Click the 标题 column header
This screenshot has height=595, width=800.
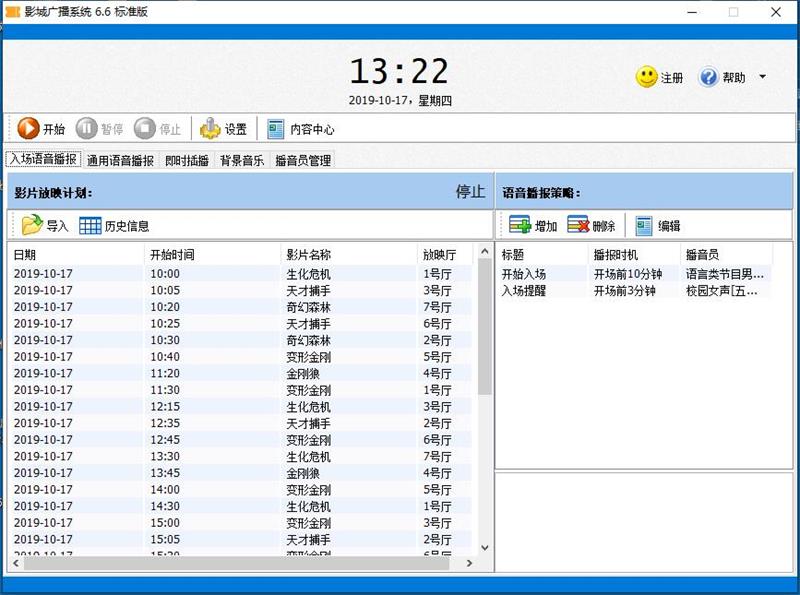coord(543,255)
